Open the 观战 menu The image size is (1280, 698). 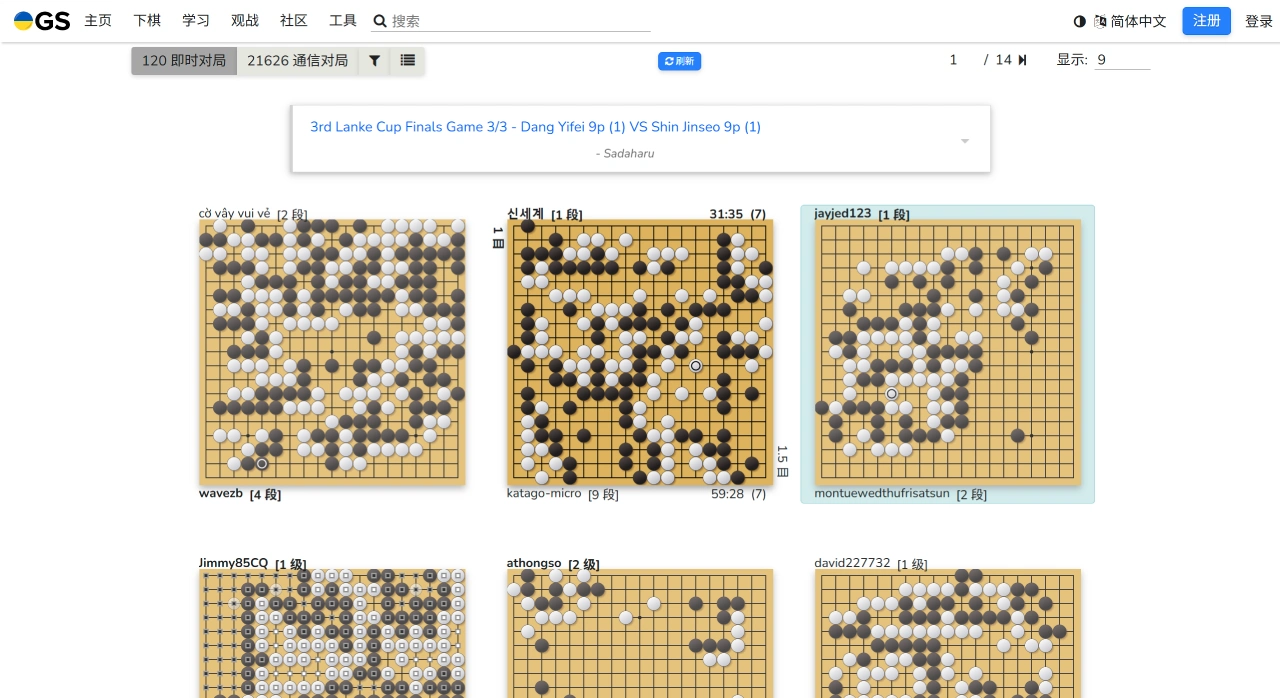pos(245,21)
